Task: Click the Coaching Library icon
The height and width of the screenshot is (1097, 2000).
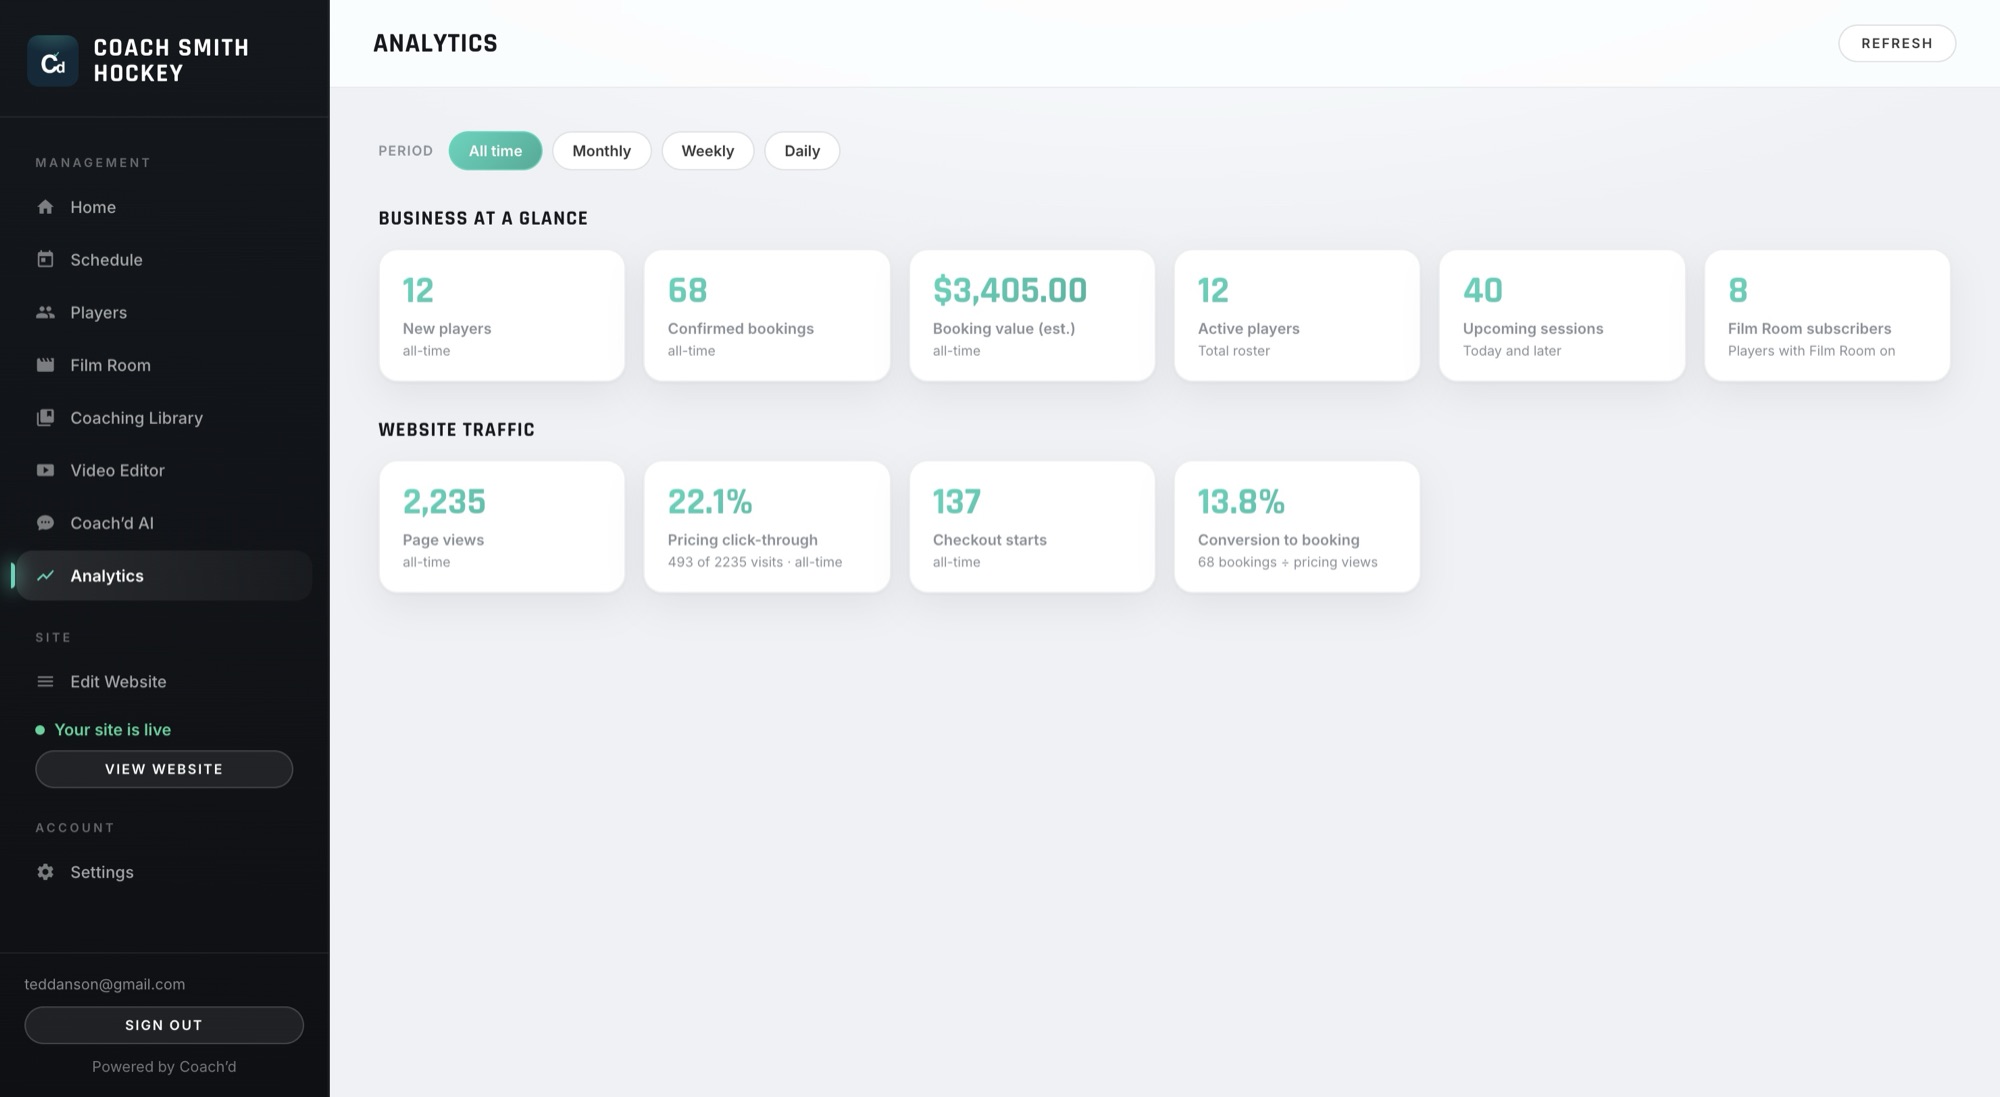Action: tap(45, 418)
